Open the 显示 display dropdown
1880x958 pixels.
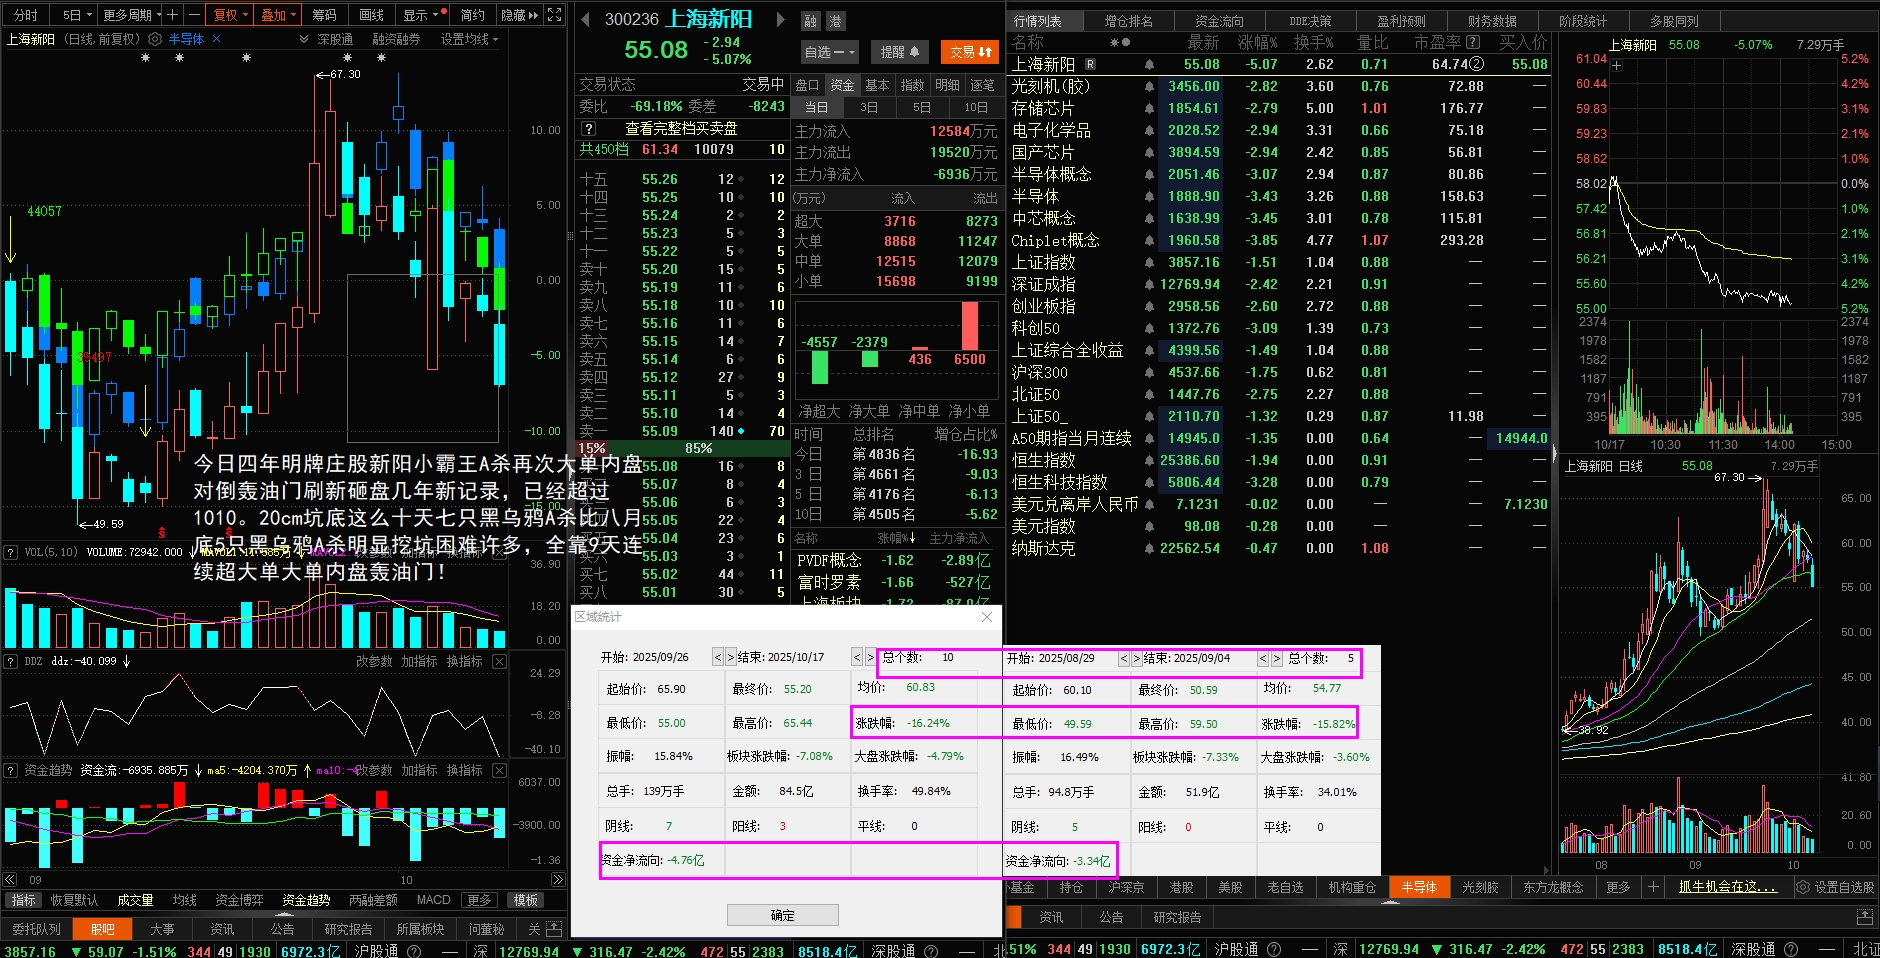click(420, 15)
